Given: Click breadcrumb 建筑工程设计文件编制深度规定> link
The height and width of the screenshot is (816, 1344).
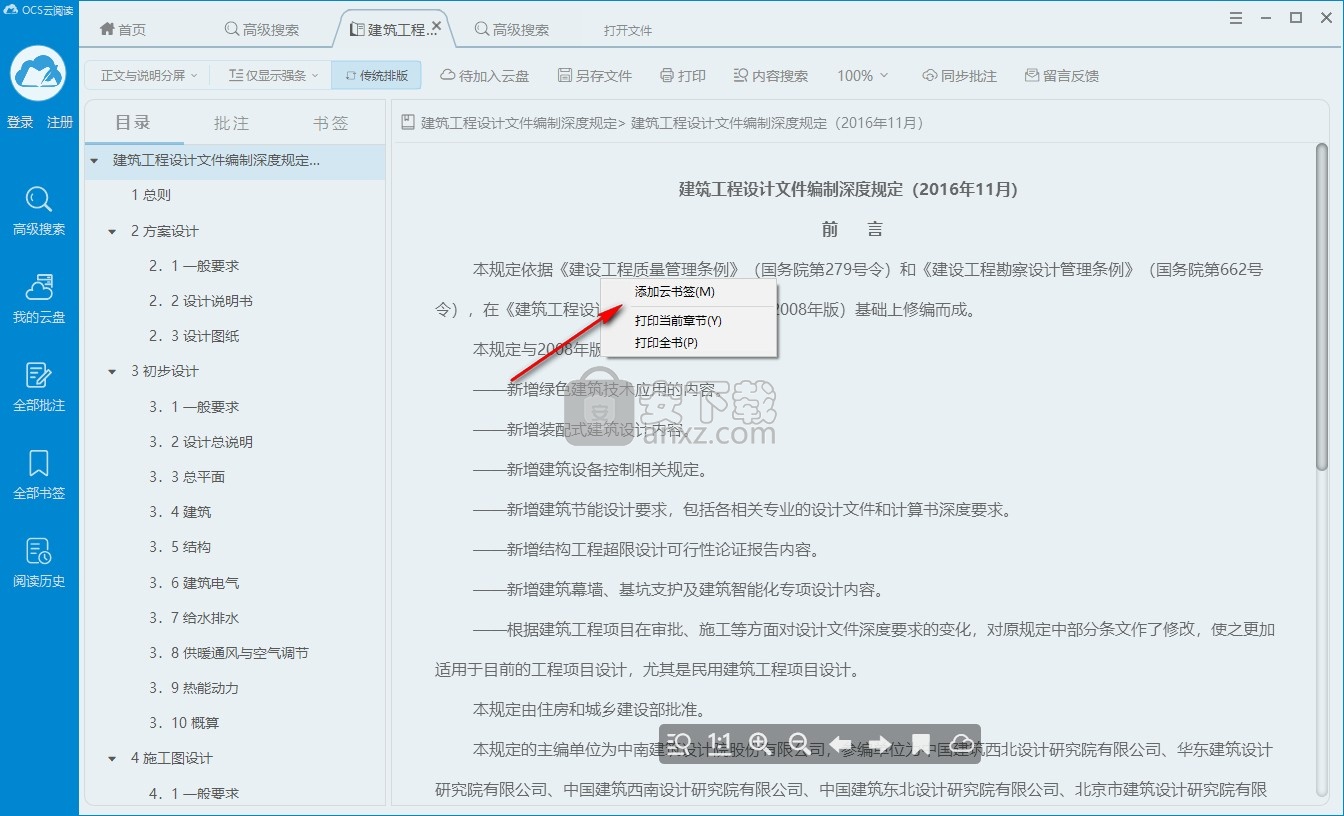Looking at the screenshot, I should pyautogui.click(x=523, y=123).
